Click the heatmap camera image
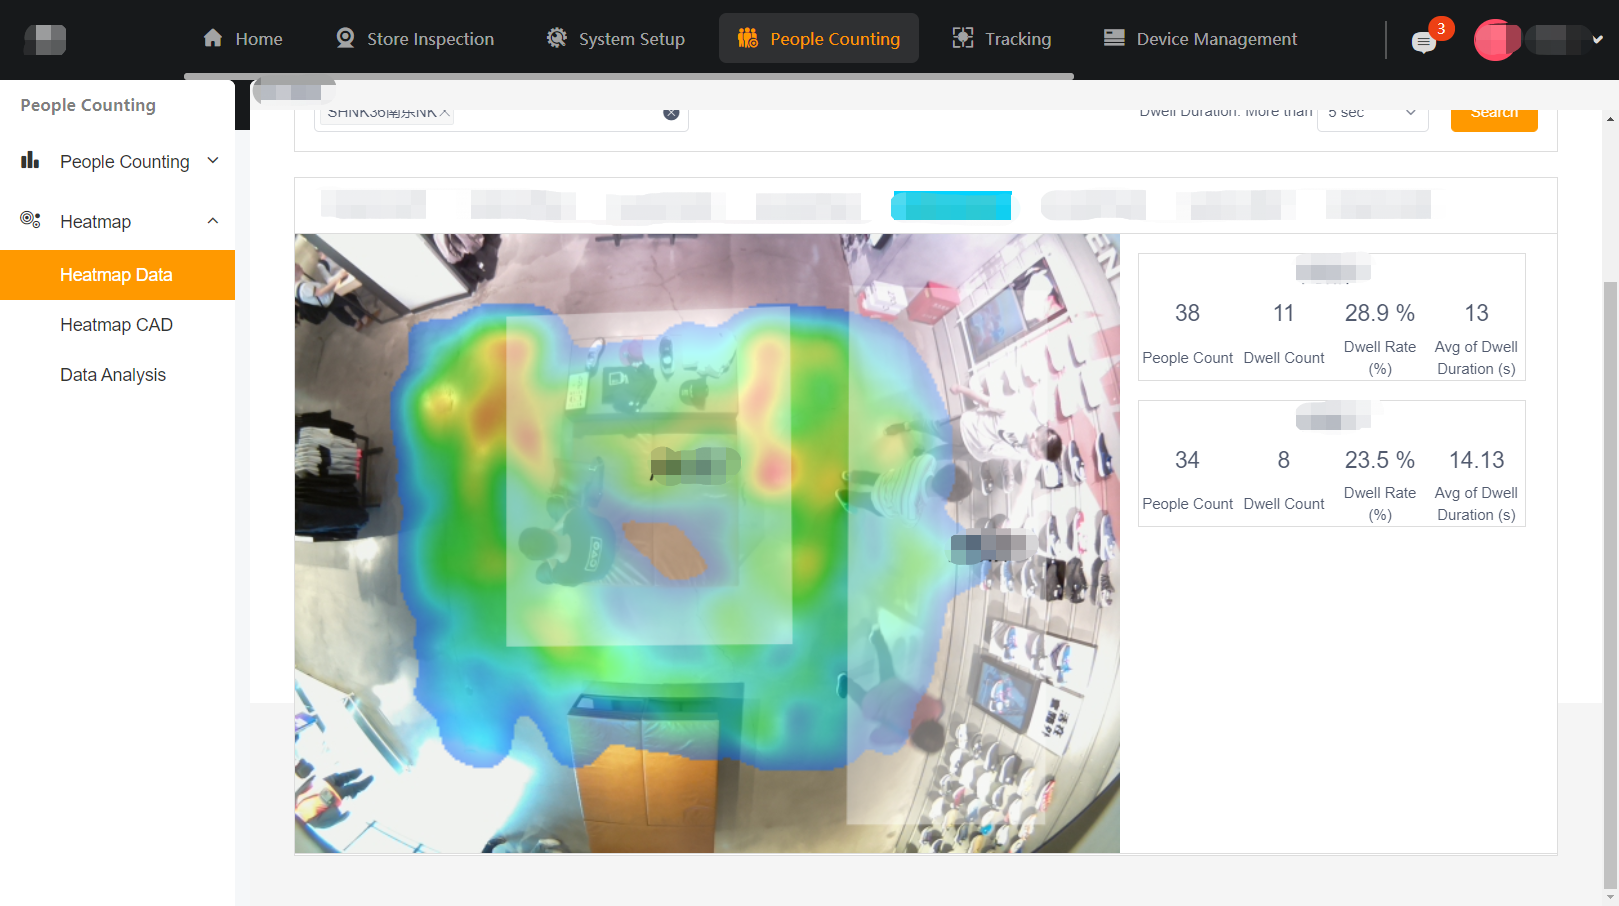Image resolution: width=1619 pixels, height=906 pixels. point(707,543)
